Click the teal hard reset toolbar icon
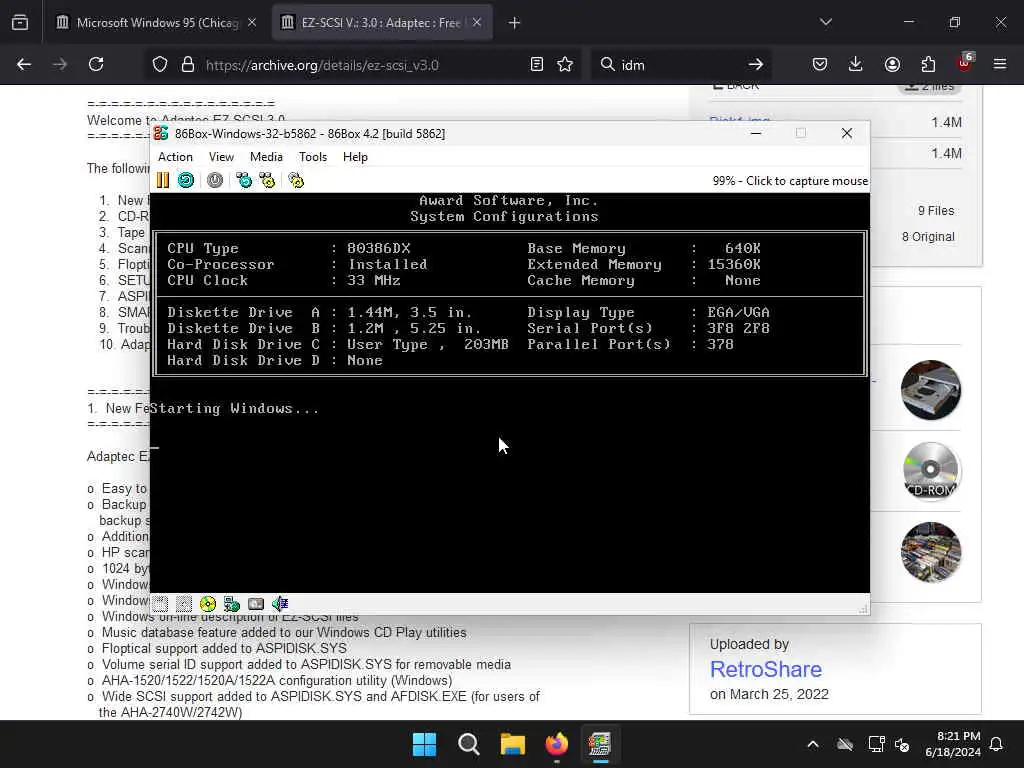 click(186, 180)
